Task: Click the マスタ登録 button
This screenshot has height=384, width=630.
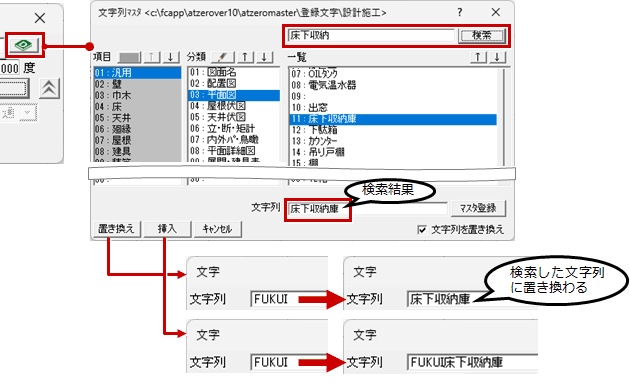Action: [478, 208]
